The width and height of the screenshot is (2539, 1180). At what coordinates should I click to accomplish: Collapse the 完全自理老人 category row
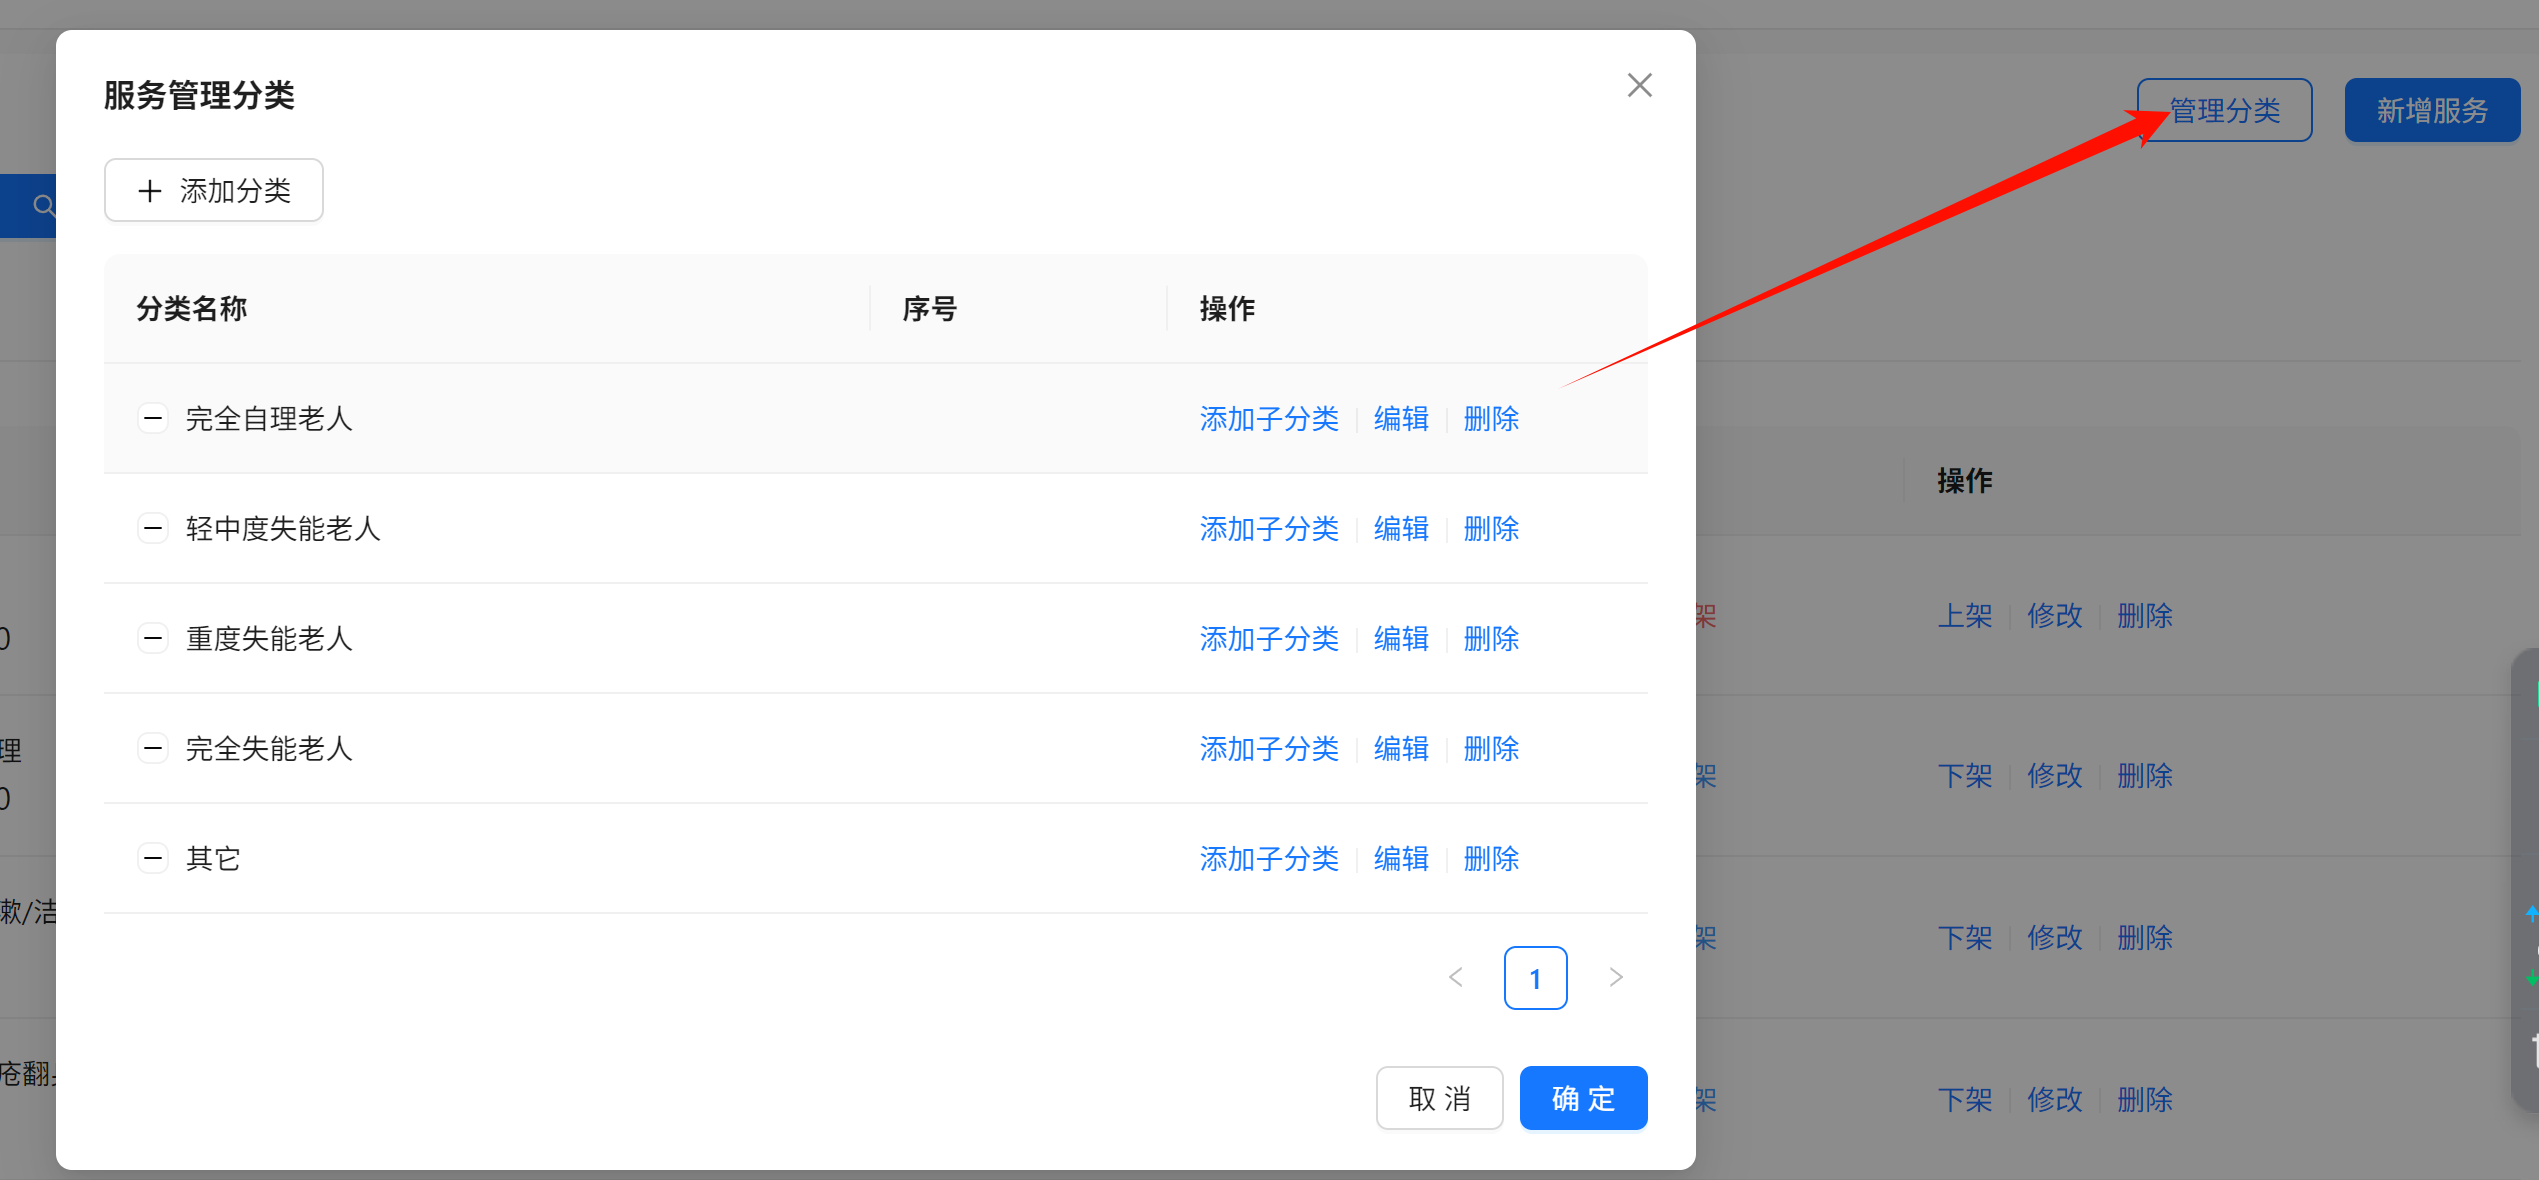[x=152, y=418]
